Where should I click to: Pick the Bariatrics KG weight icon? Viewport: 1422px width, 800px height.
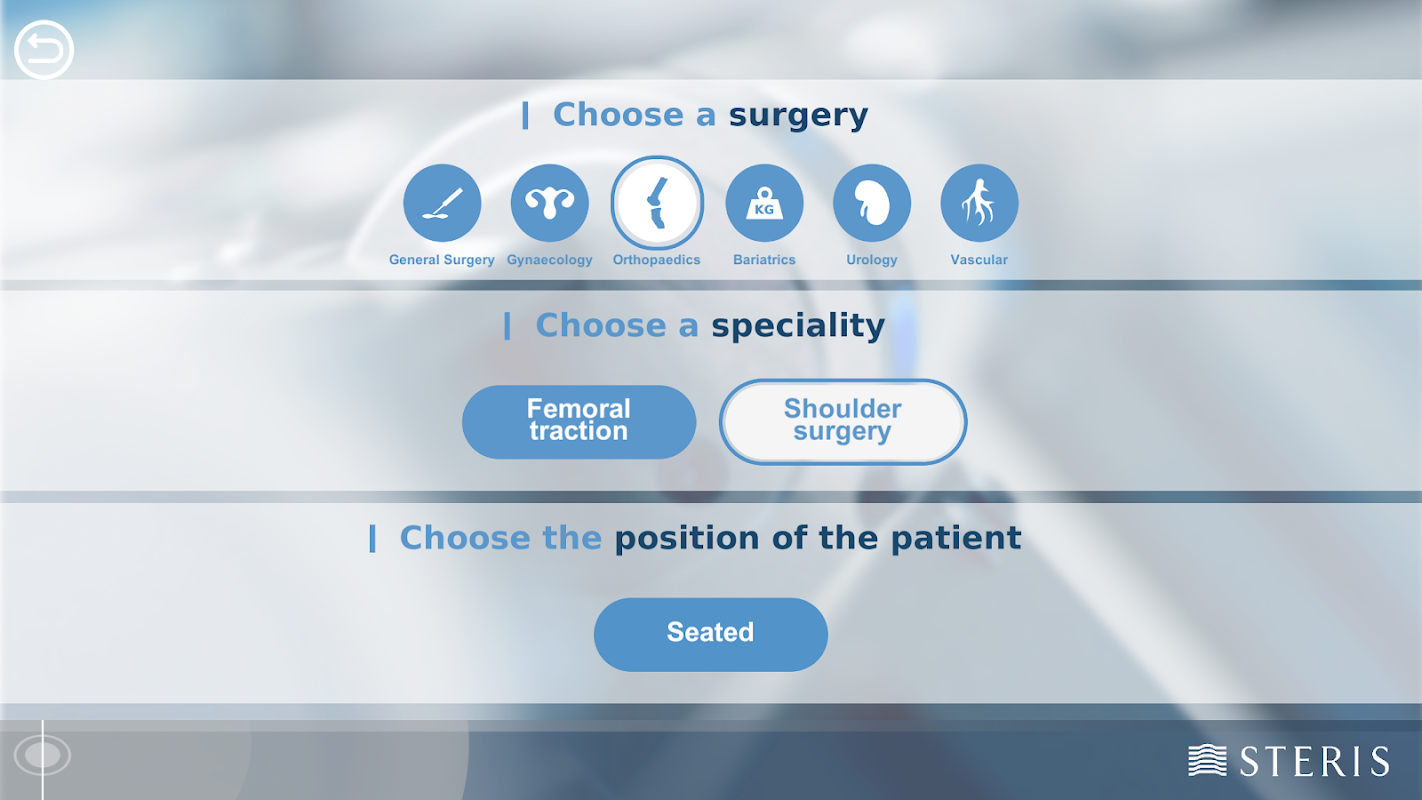point(764,204)
